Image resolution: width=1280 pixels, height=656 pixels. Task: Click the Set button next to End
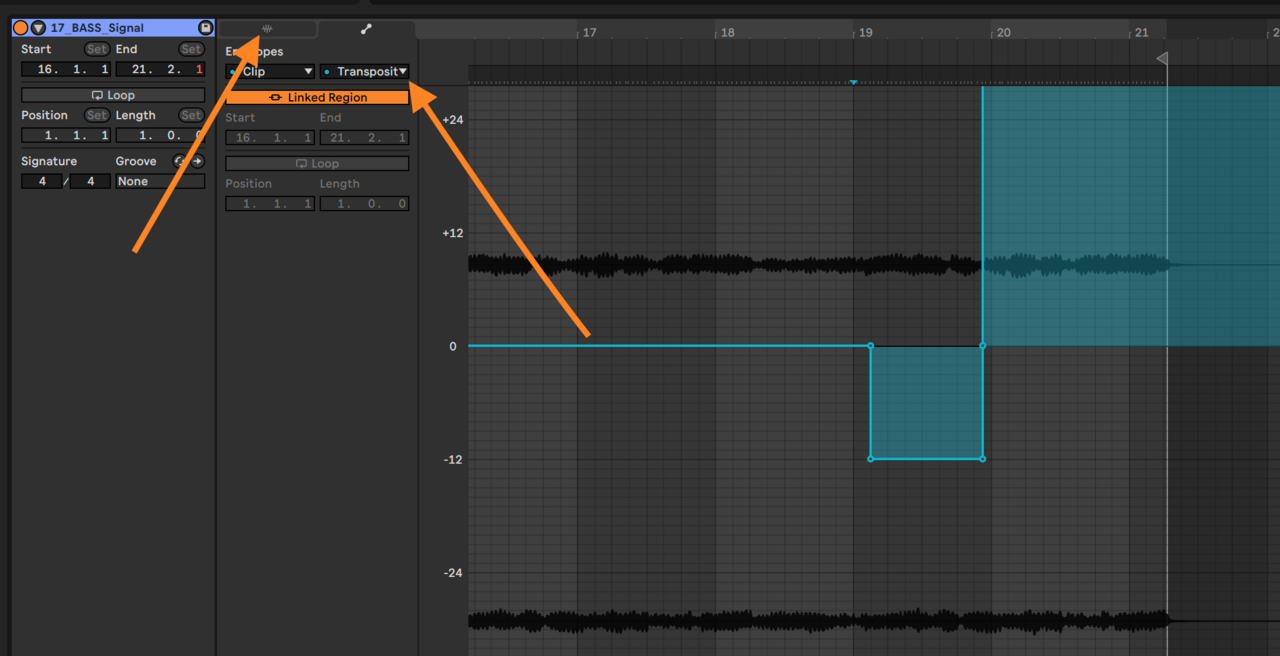click(x=191, y=49)
